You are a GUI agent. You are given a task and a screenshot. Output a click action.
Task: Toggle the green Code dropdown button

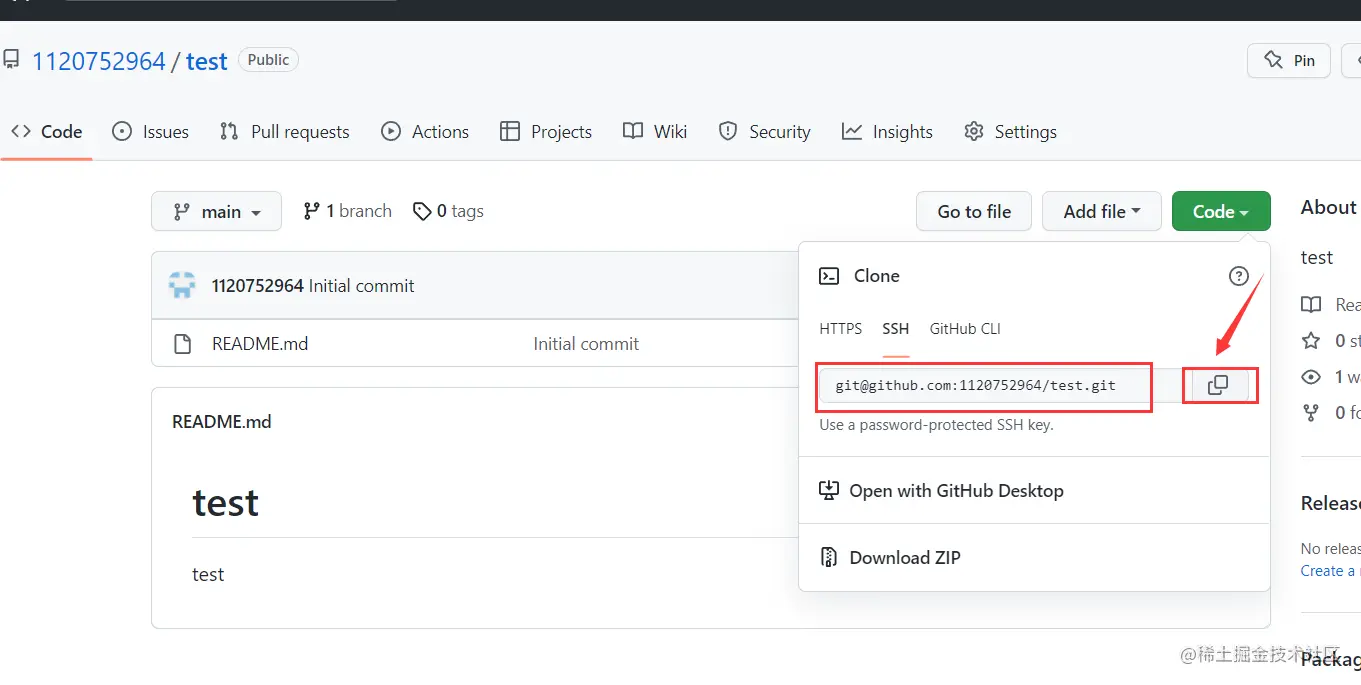(1221, 211)
